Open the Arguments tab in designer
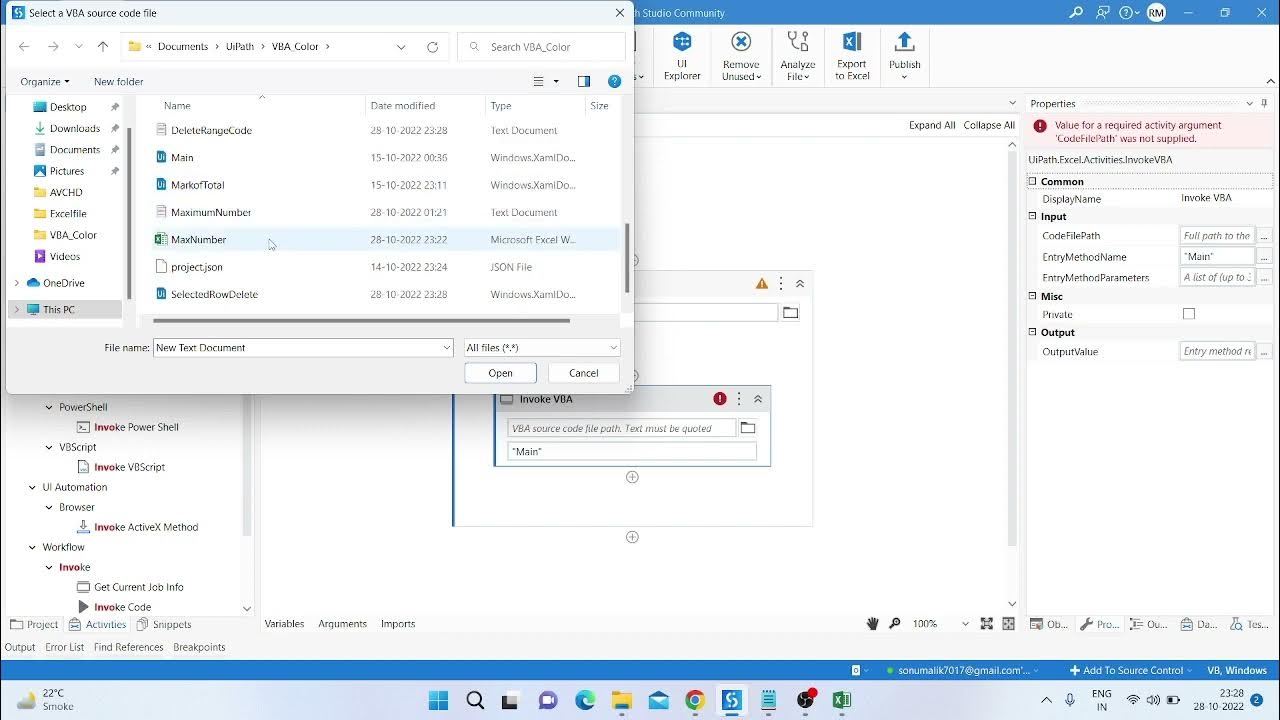 (x=342, y=623)
